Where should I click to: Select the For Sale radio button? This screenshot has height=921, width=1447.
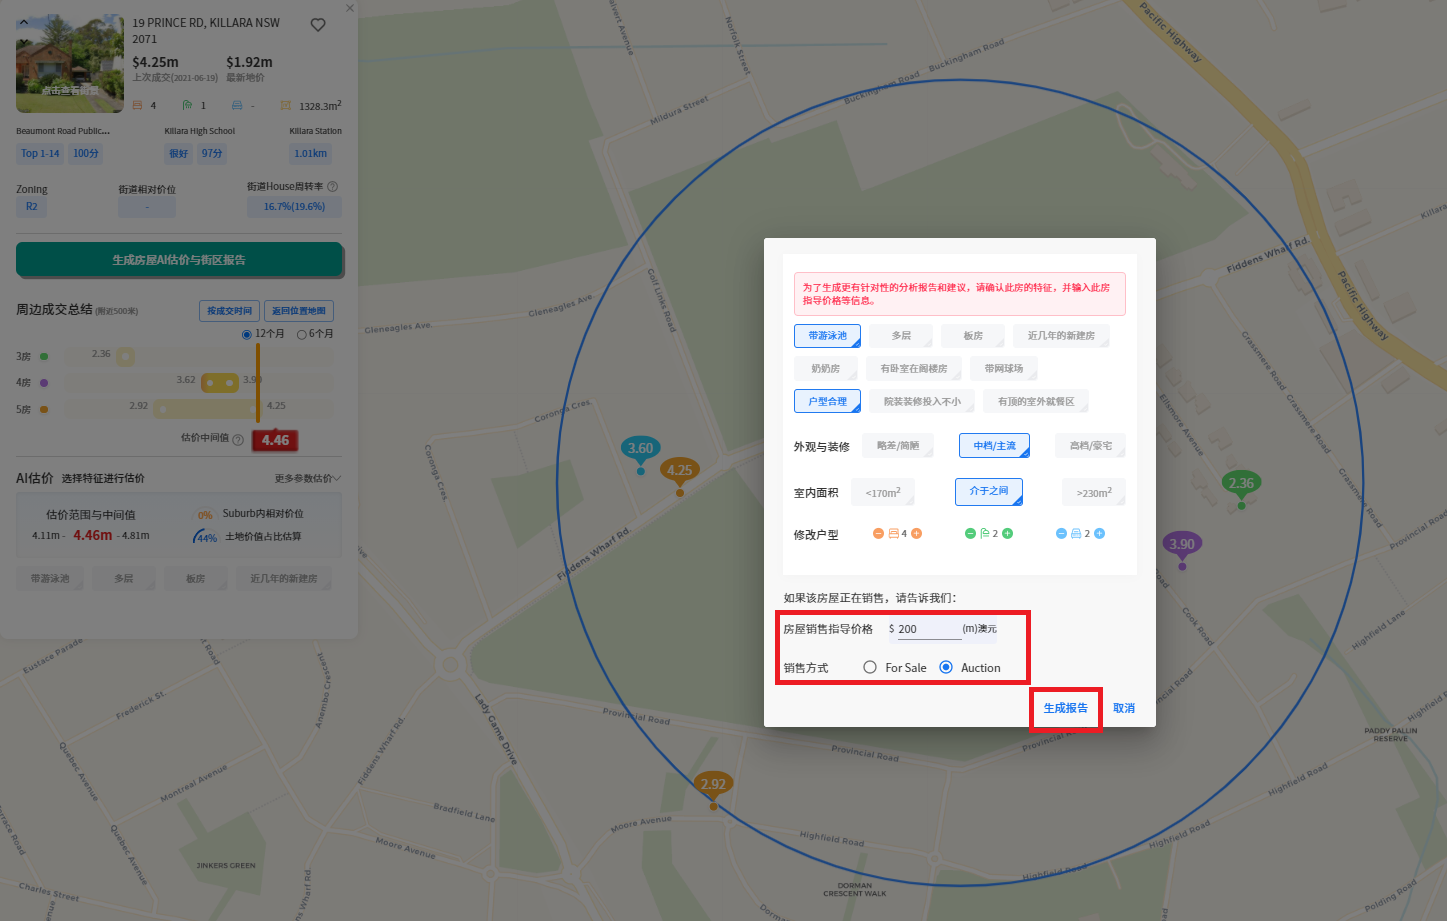coord(870,667)
